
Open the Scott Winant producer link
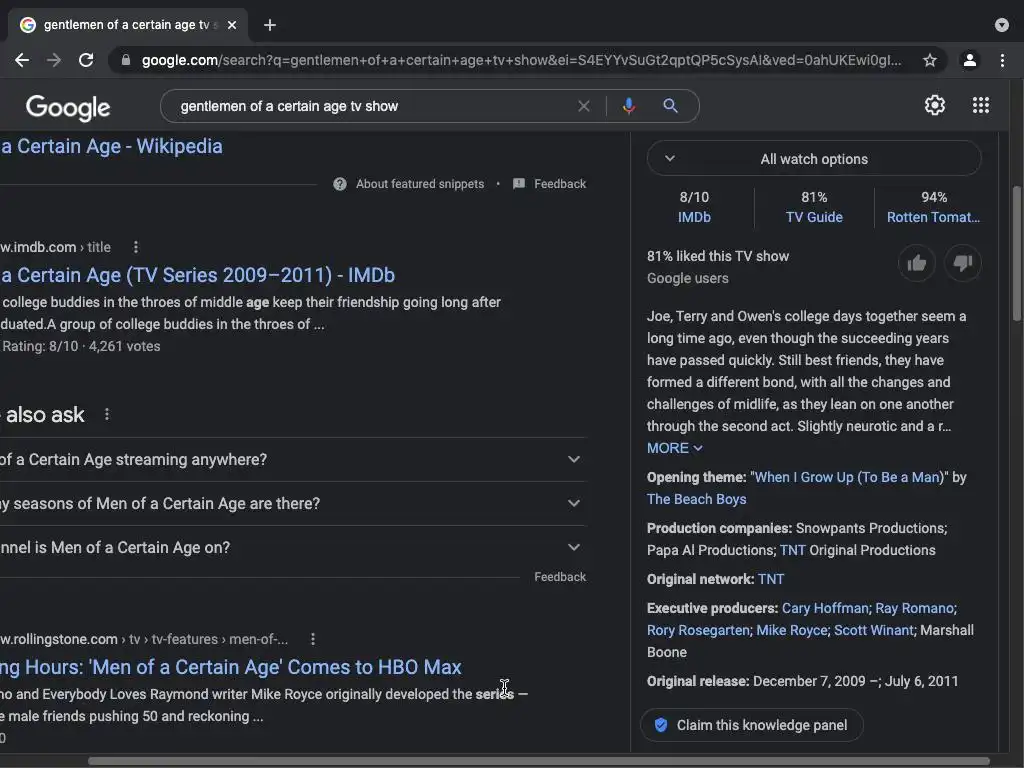click(874, 630)
